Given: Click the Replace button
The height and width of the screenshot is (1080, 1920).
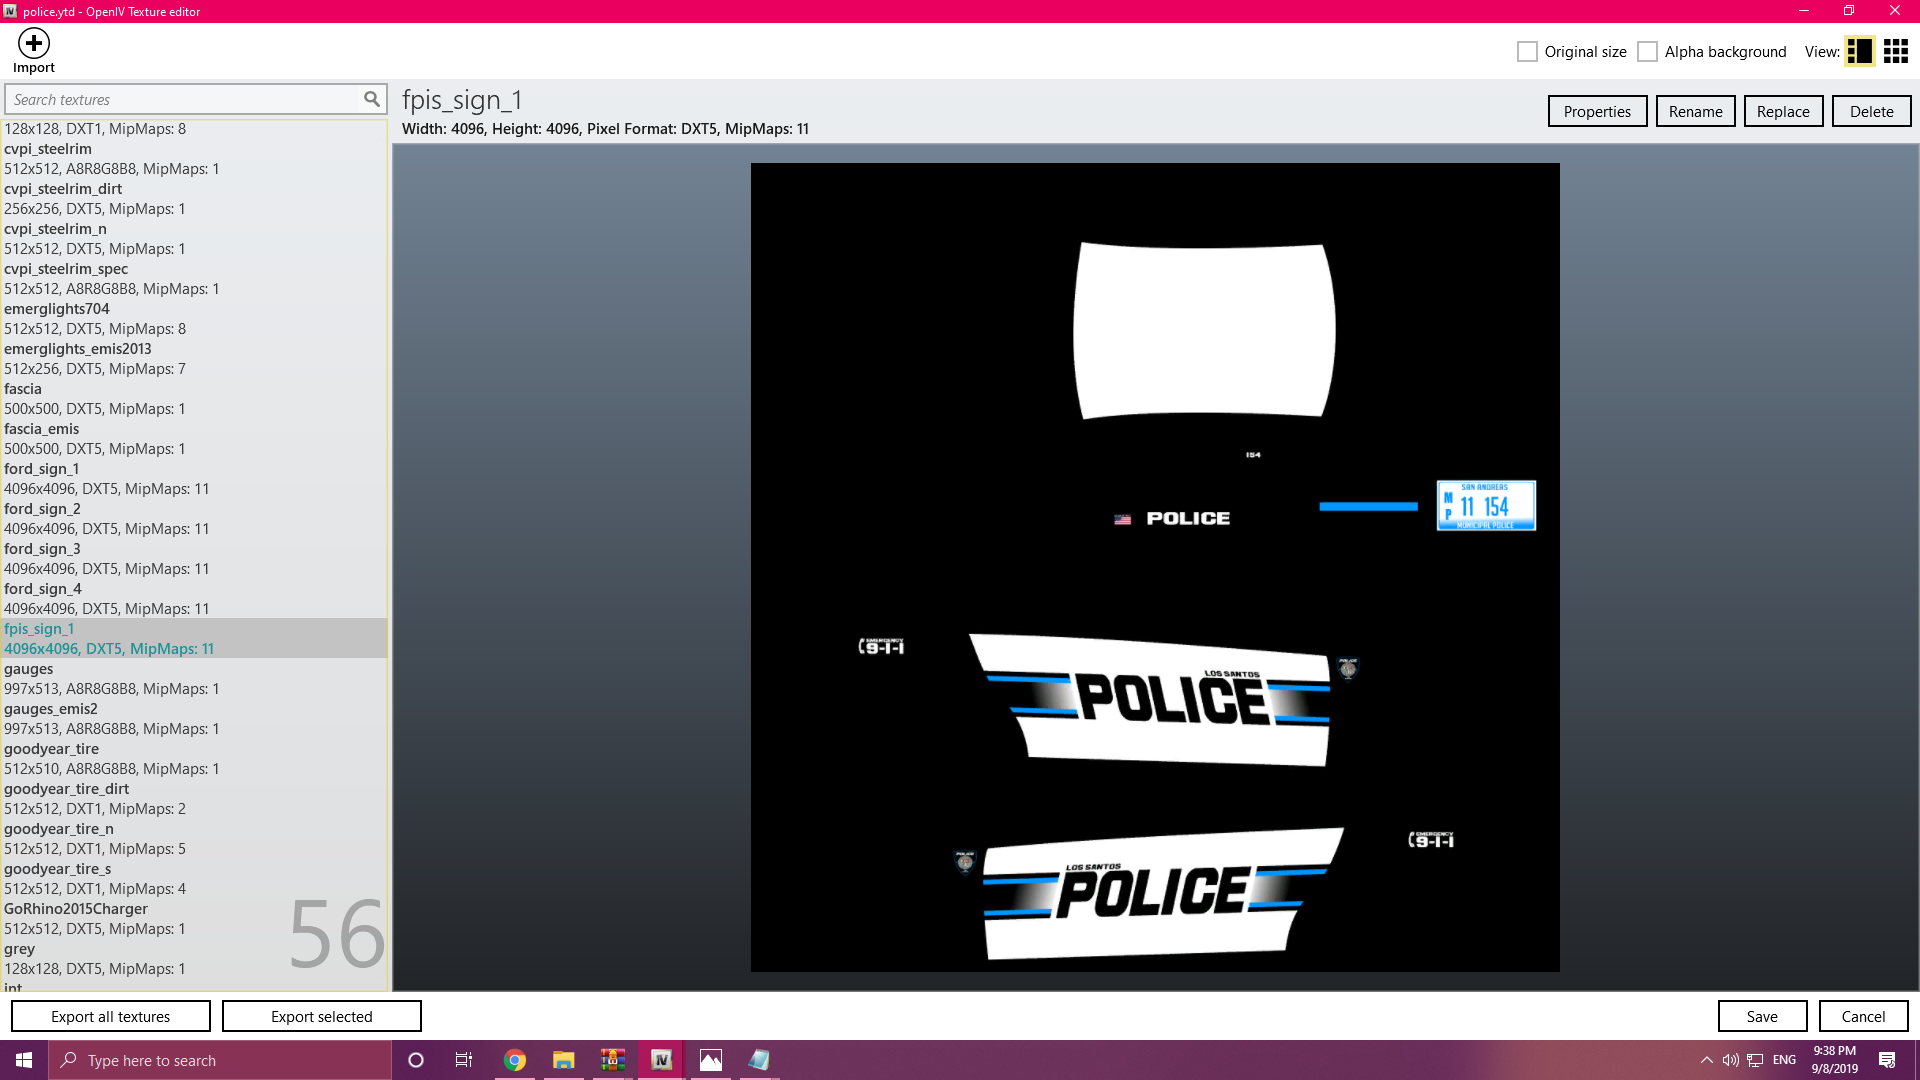Looking at the screenshot, I should pos(1783,111).
